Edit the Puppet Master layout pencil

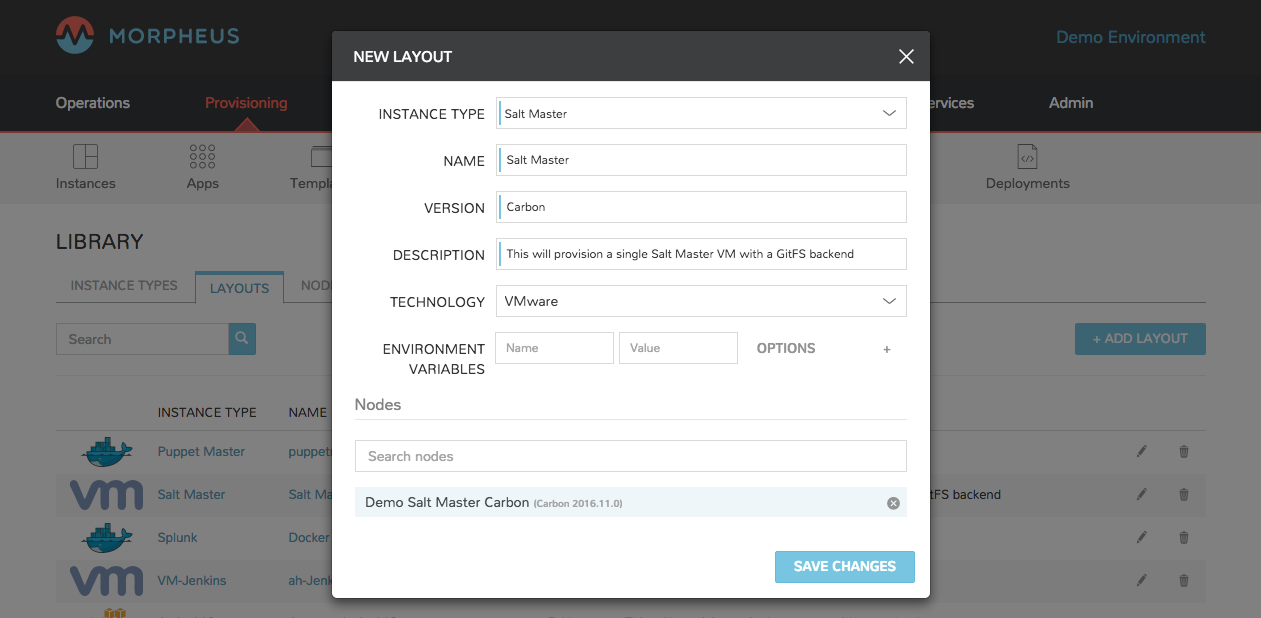tap(1142, 452)
